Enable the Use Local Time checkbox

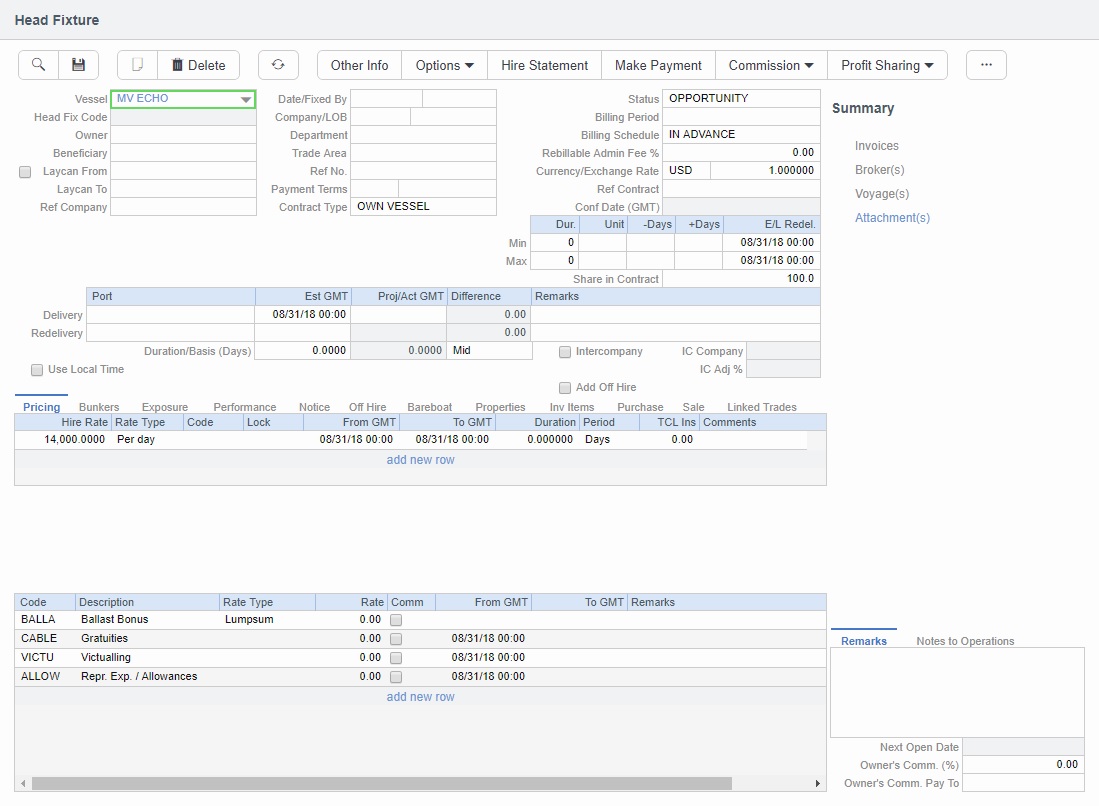click(37, 370)
